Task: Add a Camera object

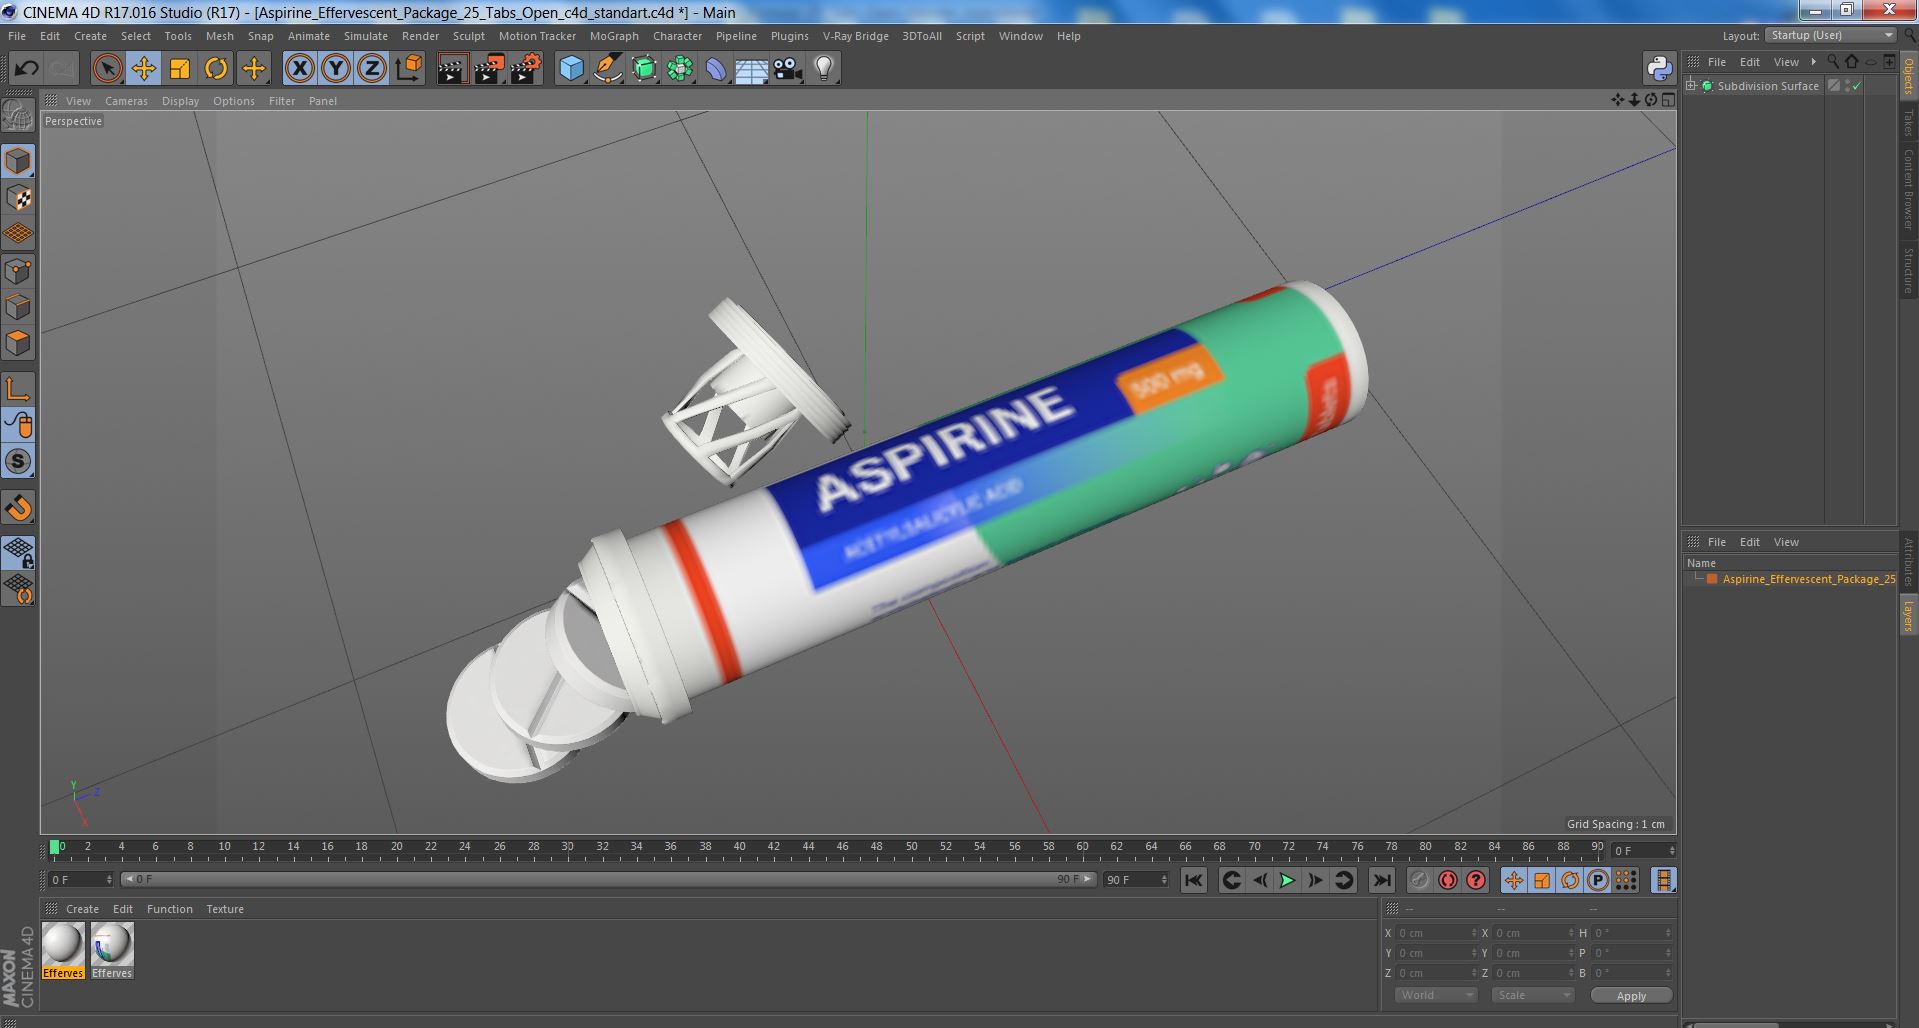Action: coord(788,68)
